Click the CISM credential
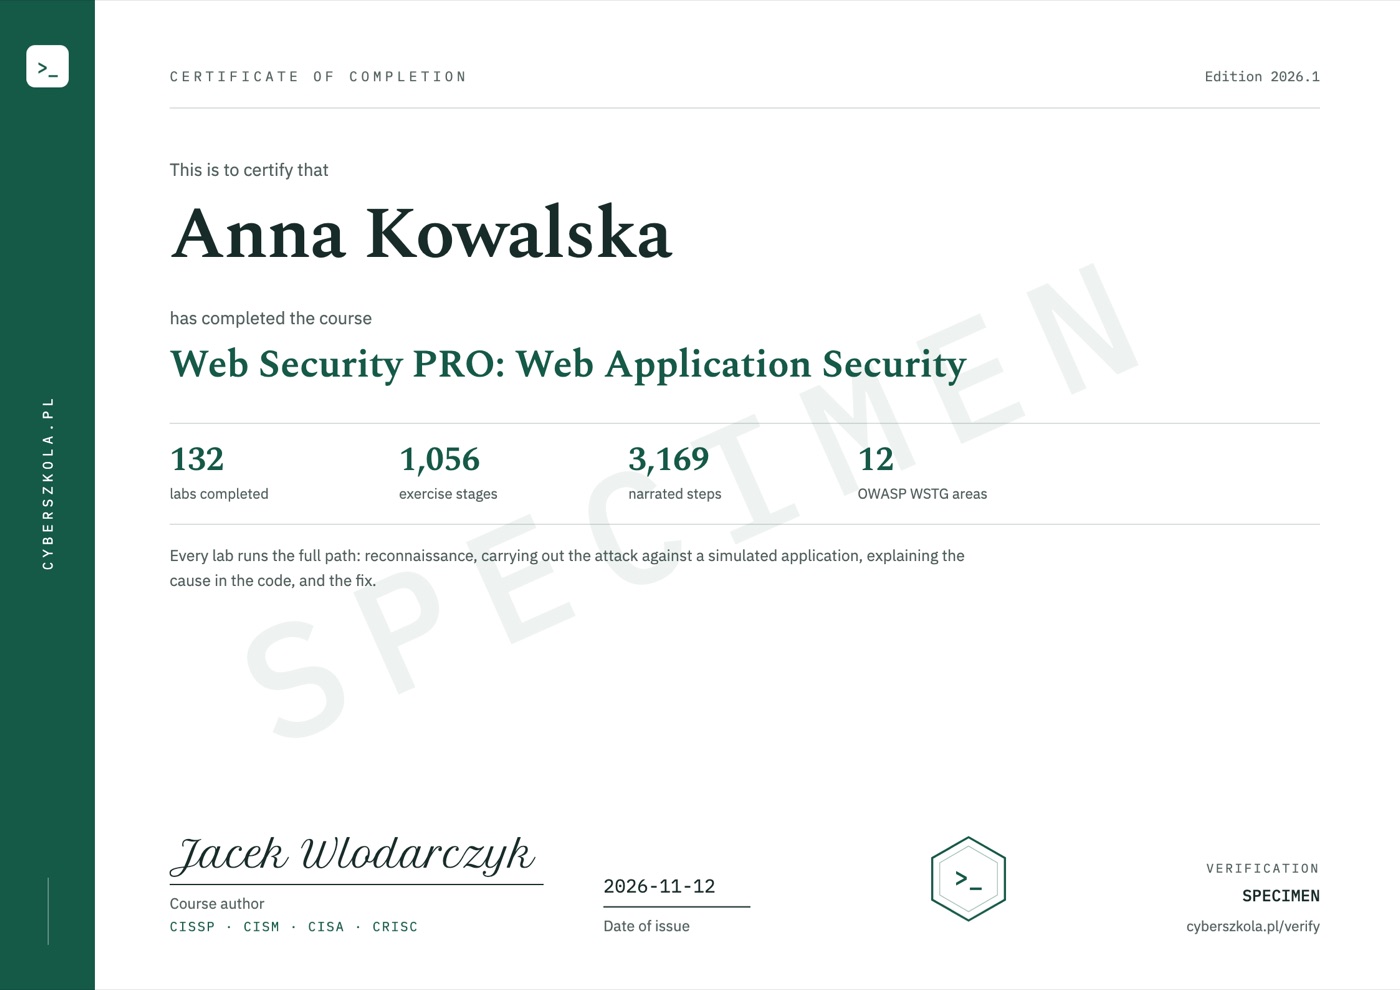The height and width of the screenshot is (990, 1400). pos(261,927)
